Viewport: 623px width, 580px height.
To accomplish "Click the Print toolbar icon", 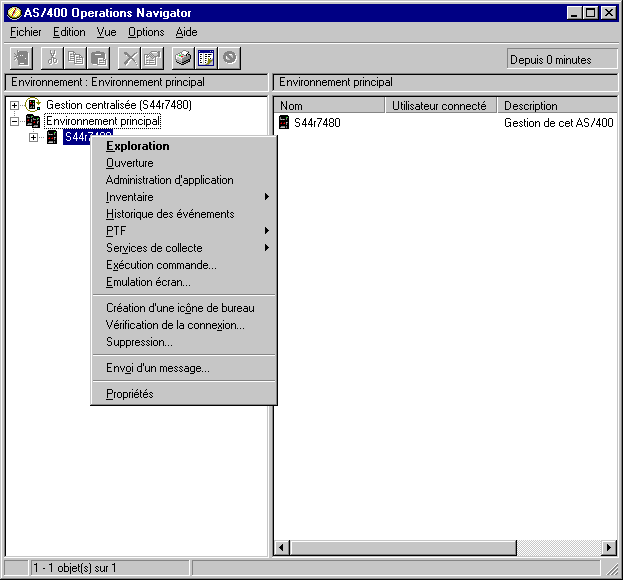I will (183, 58).
